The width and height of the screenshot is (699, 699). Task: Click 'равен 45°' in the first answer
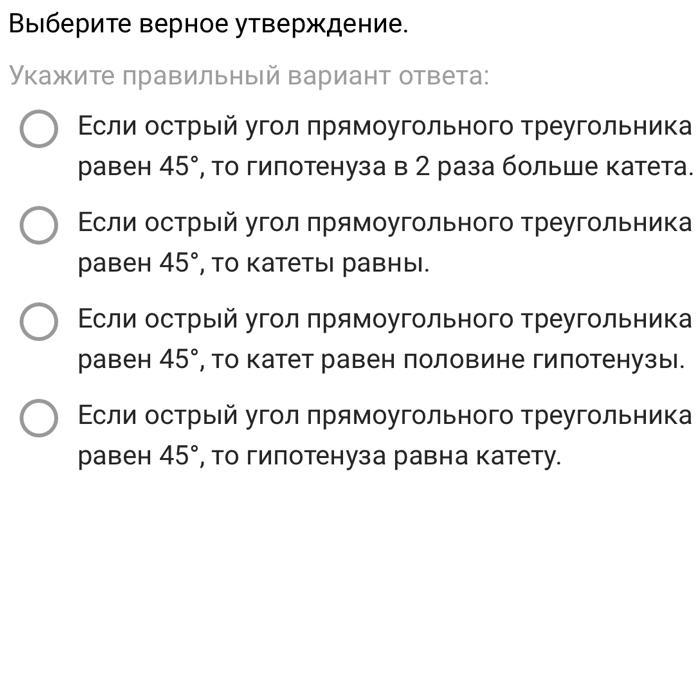pos(138,167)
